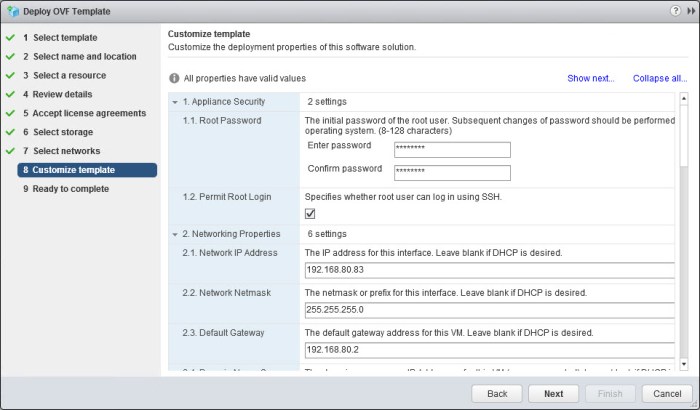Click the Deploy OVF Template title icon
The image size is (700, 410).
coord(11,11)
